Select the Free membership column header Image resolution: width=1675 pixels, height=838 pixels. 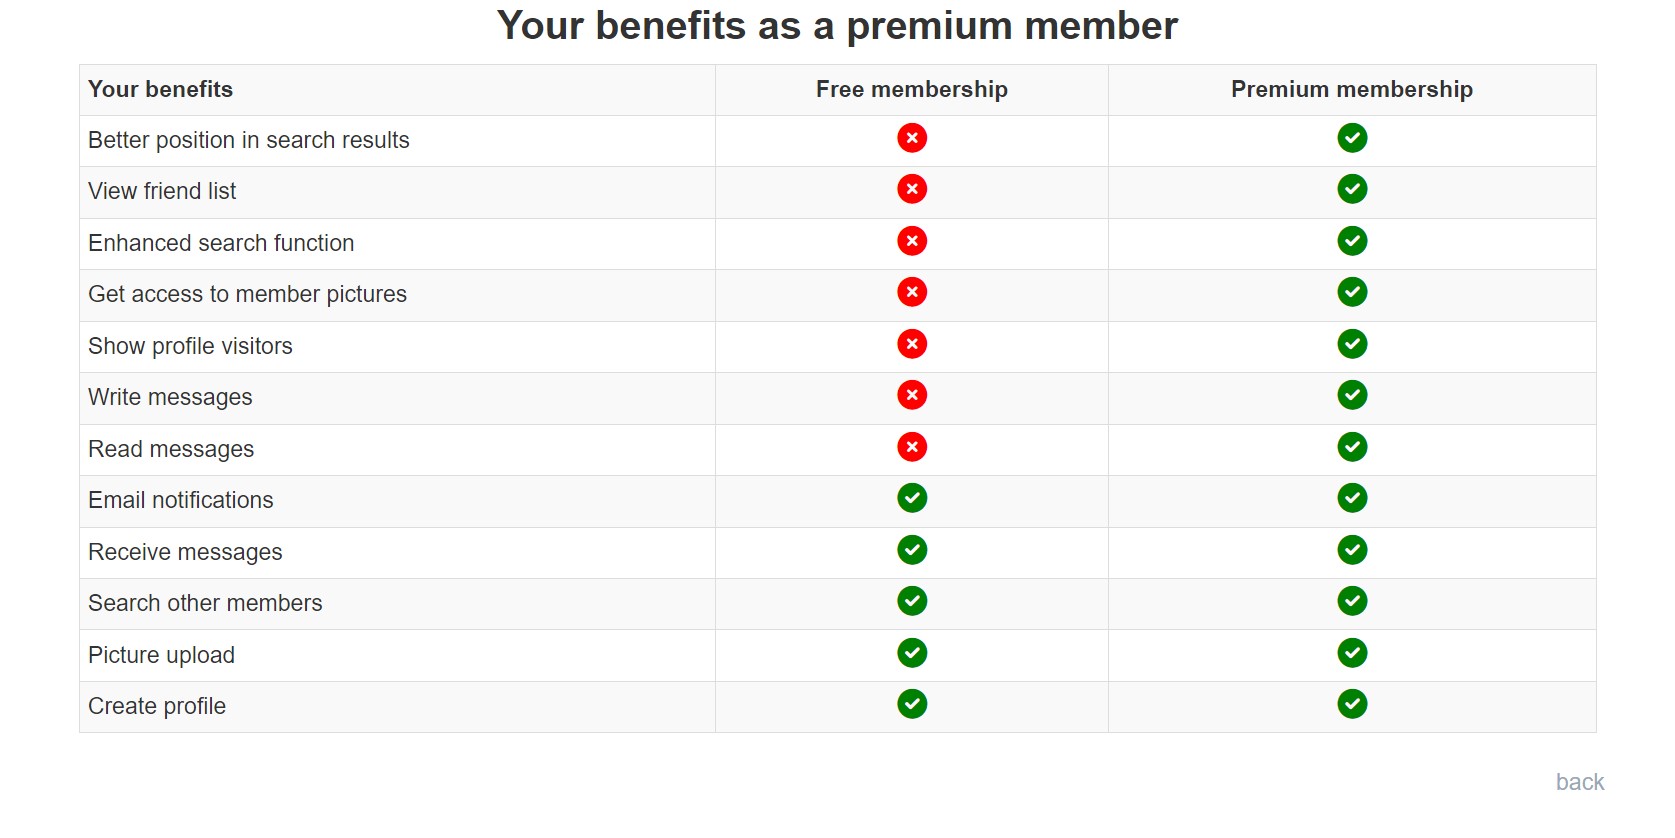coord(912,89)
